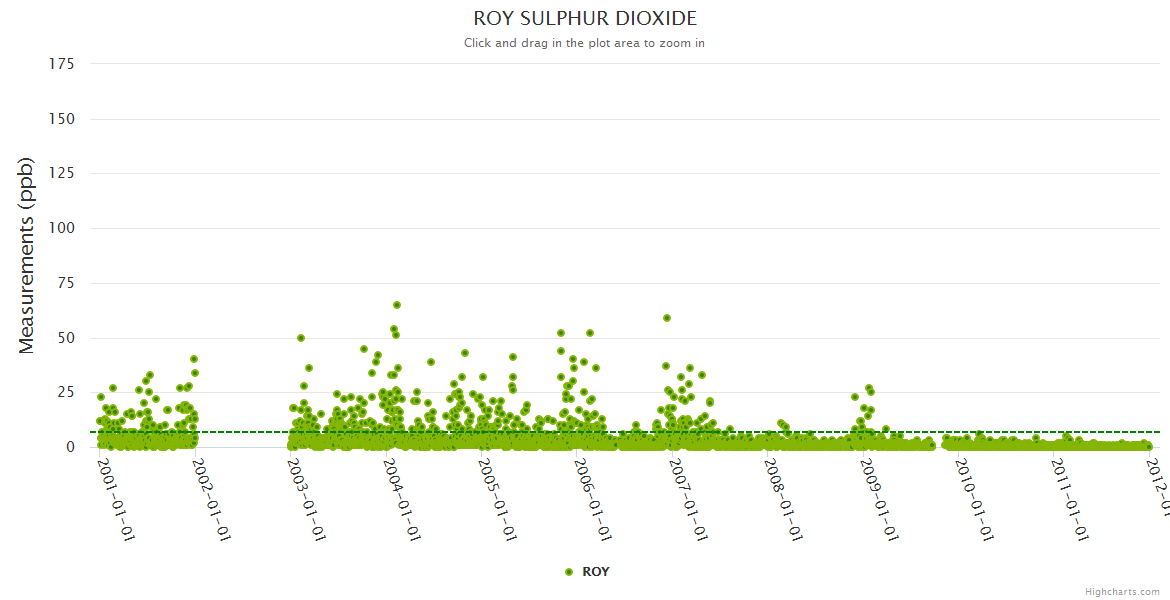The image size is (1170, 600).
Task: Click the green ROY legend marker dot
Action: click(x=569, y=572)
